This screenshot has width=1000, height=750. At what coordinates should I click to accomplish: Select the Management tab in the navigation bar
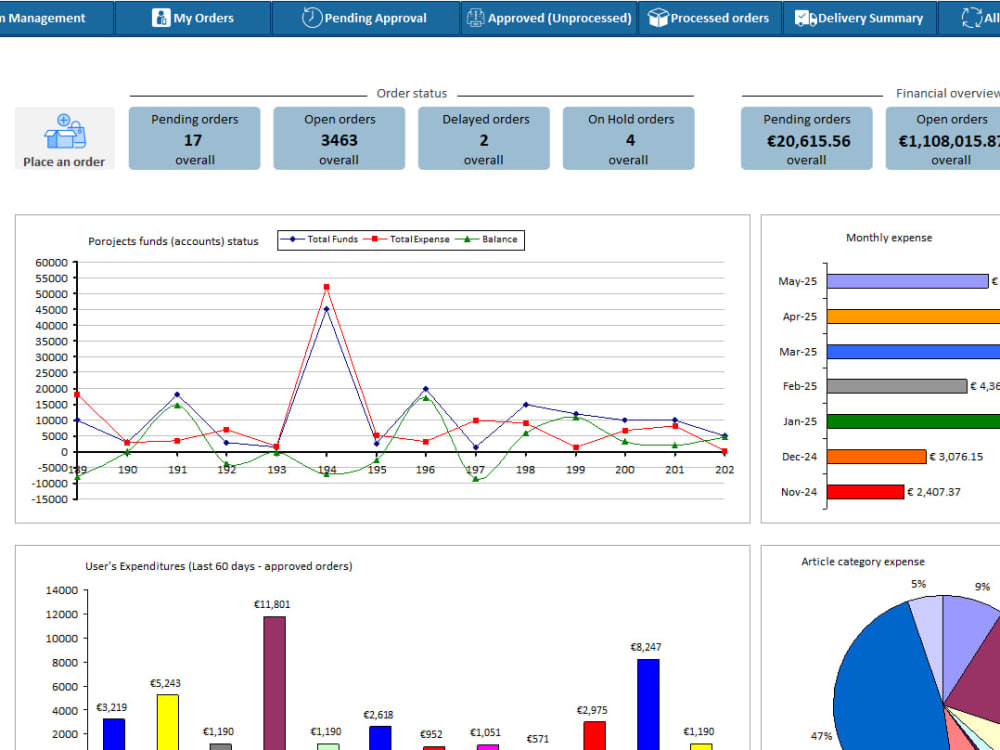click(x=56, y=18)
